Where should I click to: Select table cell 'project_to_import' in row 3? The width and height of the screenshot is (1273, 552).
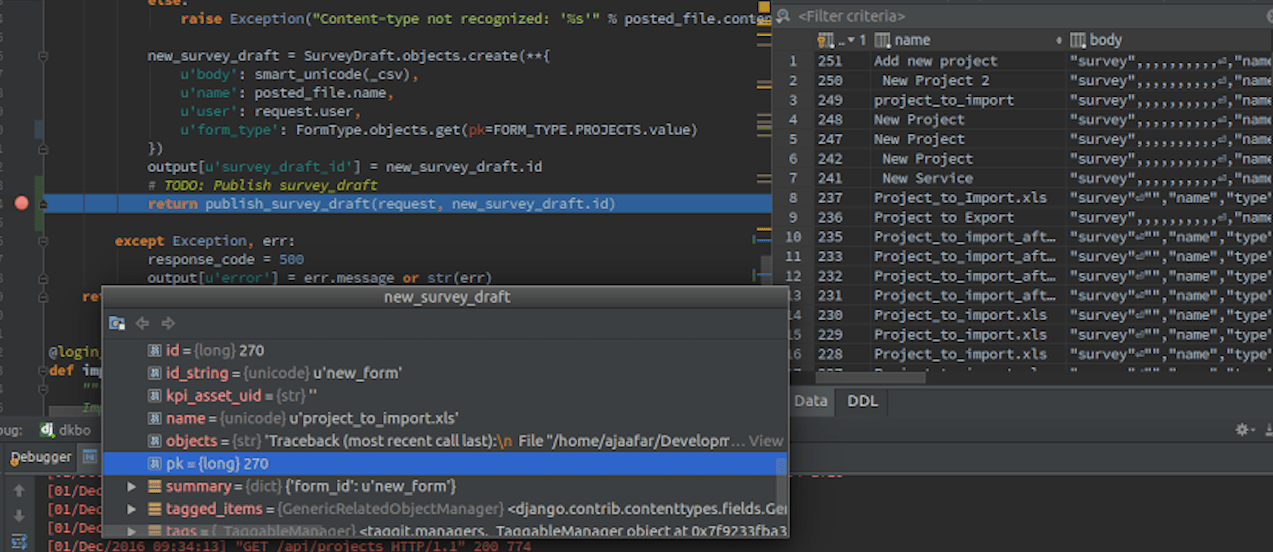[944, 100]
